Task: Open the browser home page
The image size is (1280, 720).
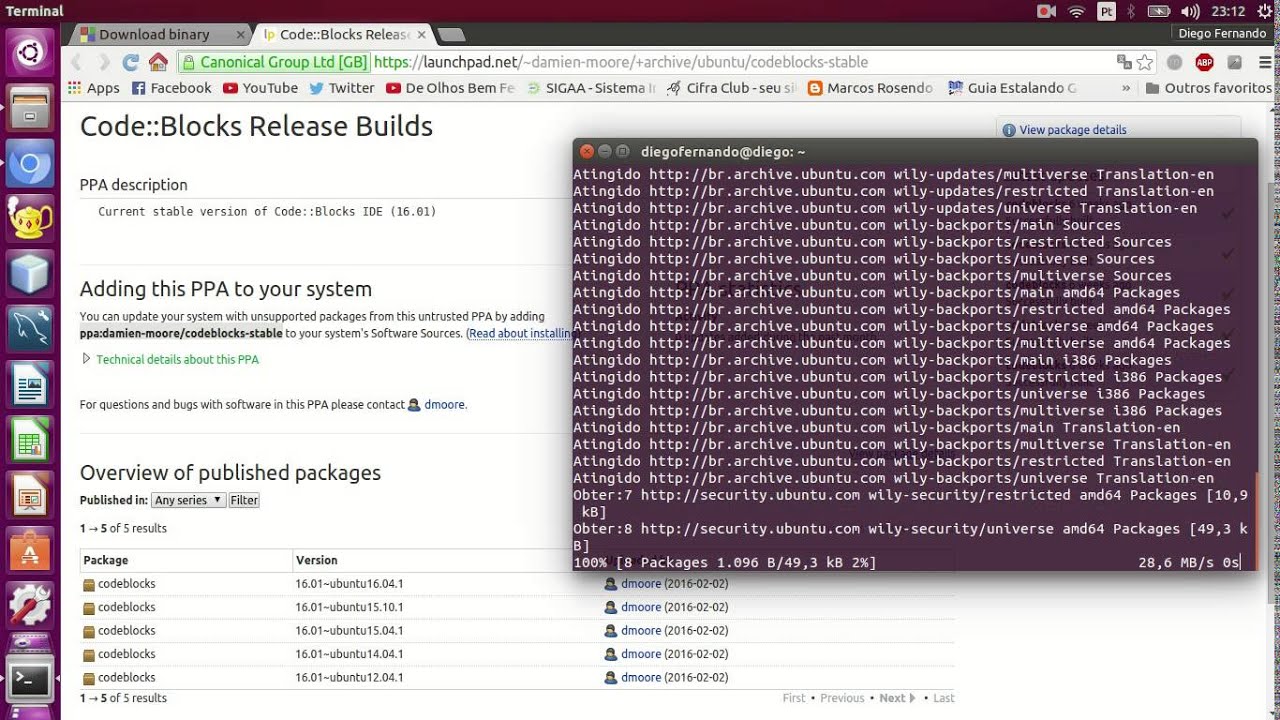Action: coord(157,62)
